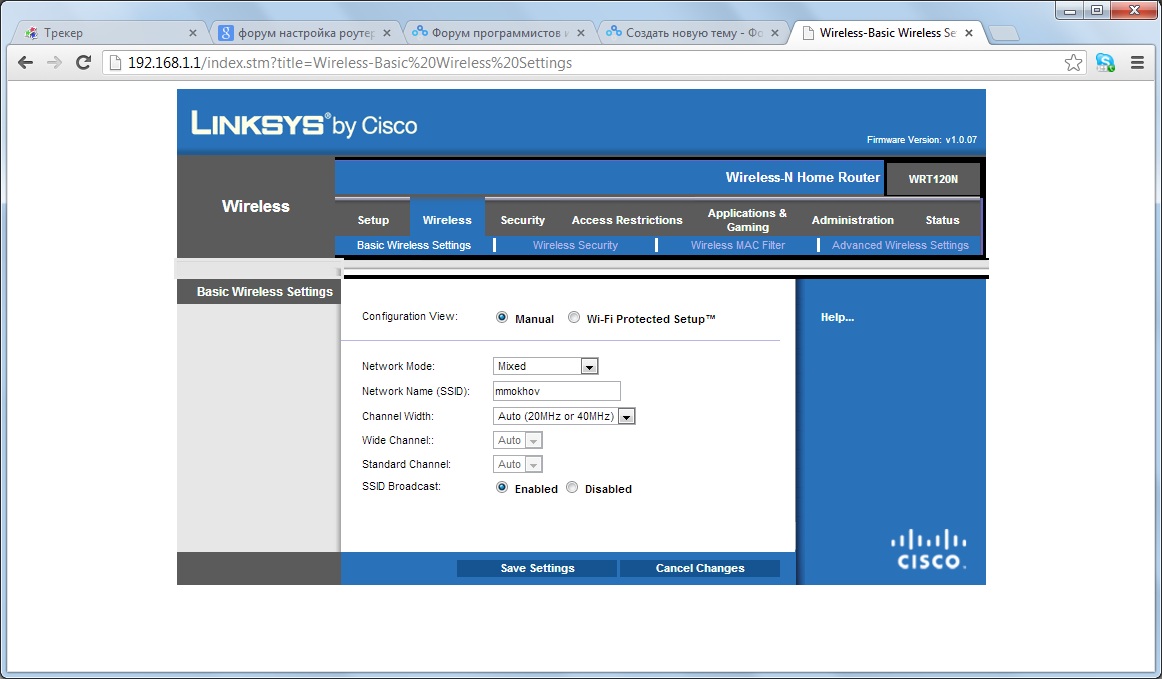Viewport: 1162px width, 679px height.
Task: Click the Cisco logo in help panel
Action: click(928, 549)
